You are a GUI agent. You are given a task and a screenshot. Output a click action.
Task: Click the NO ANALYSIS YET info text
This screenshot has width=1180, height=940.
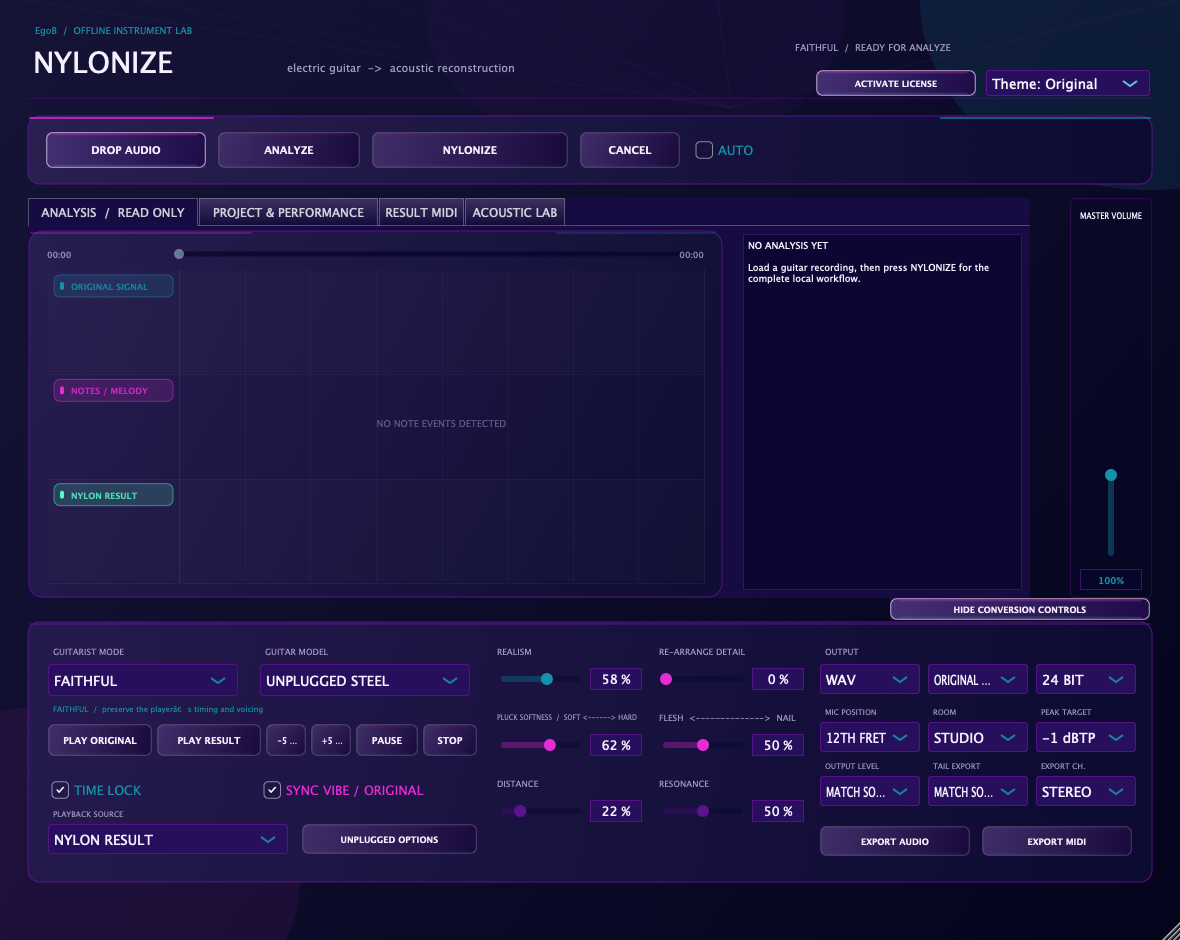pos(788,245)
